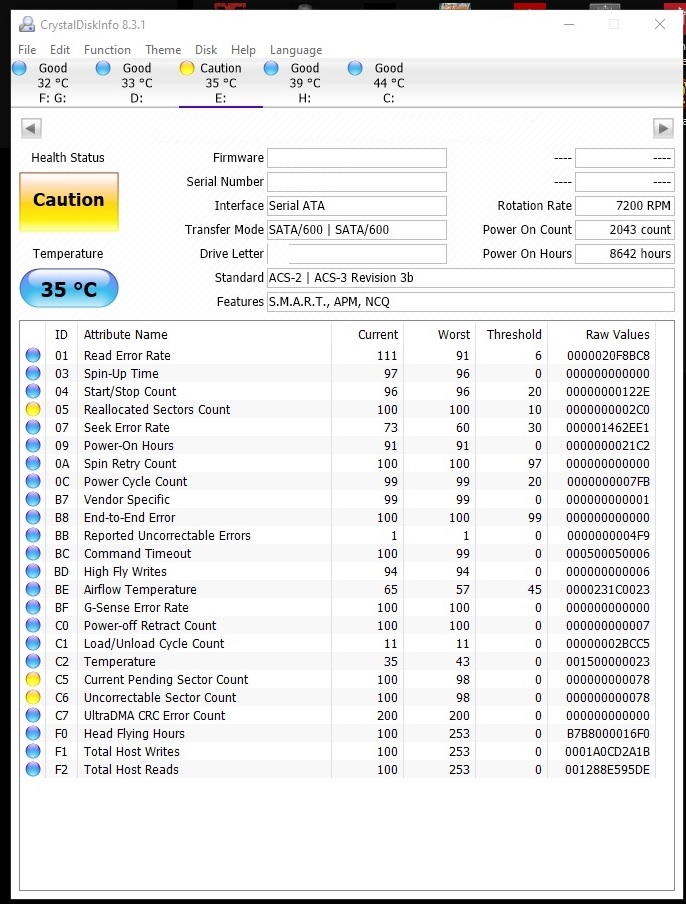Click the status icon for Command Timeout

[33, 553]
